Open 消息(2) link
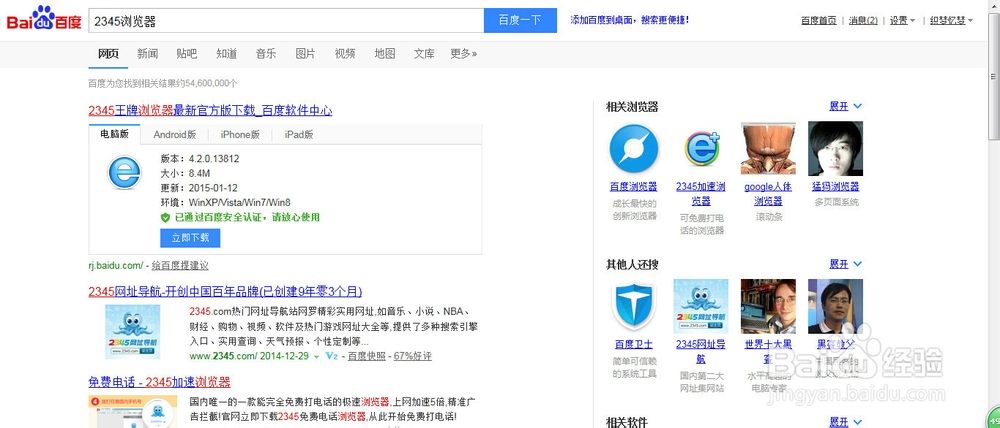The width and height of the screenshot is (1000, 428). [x=863, y=20]
